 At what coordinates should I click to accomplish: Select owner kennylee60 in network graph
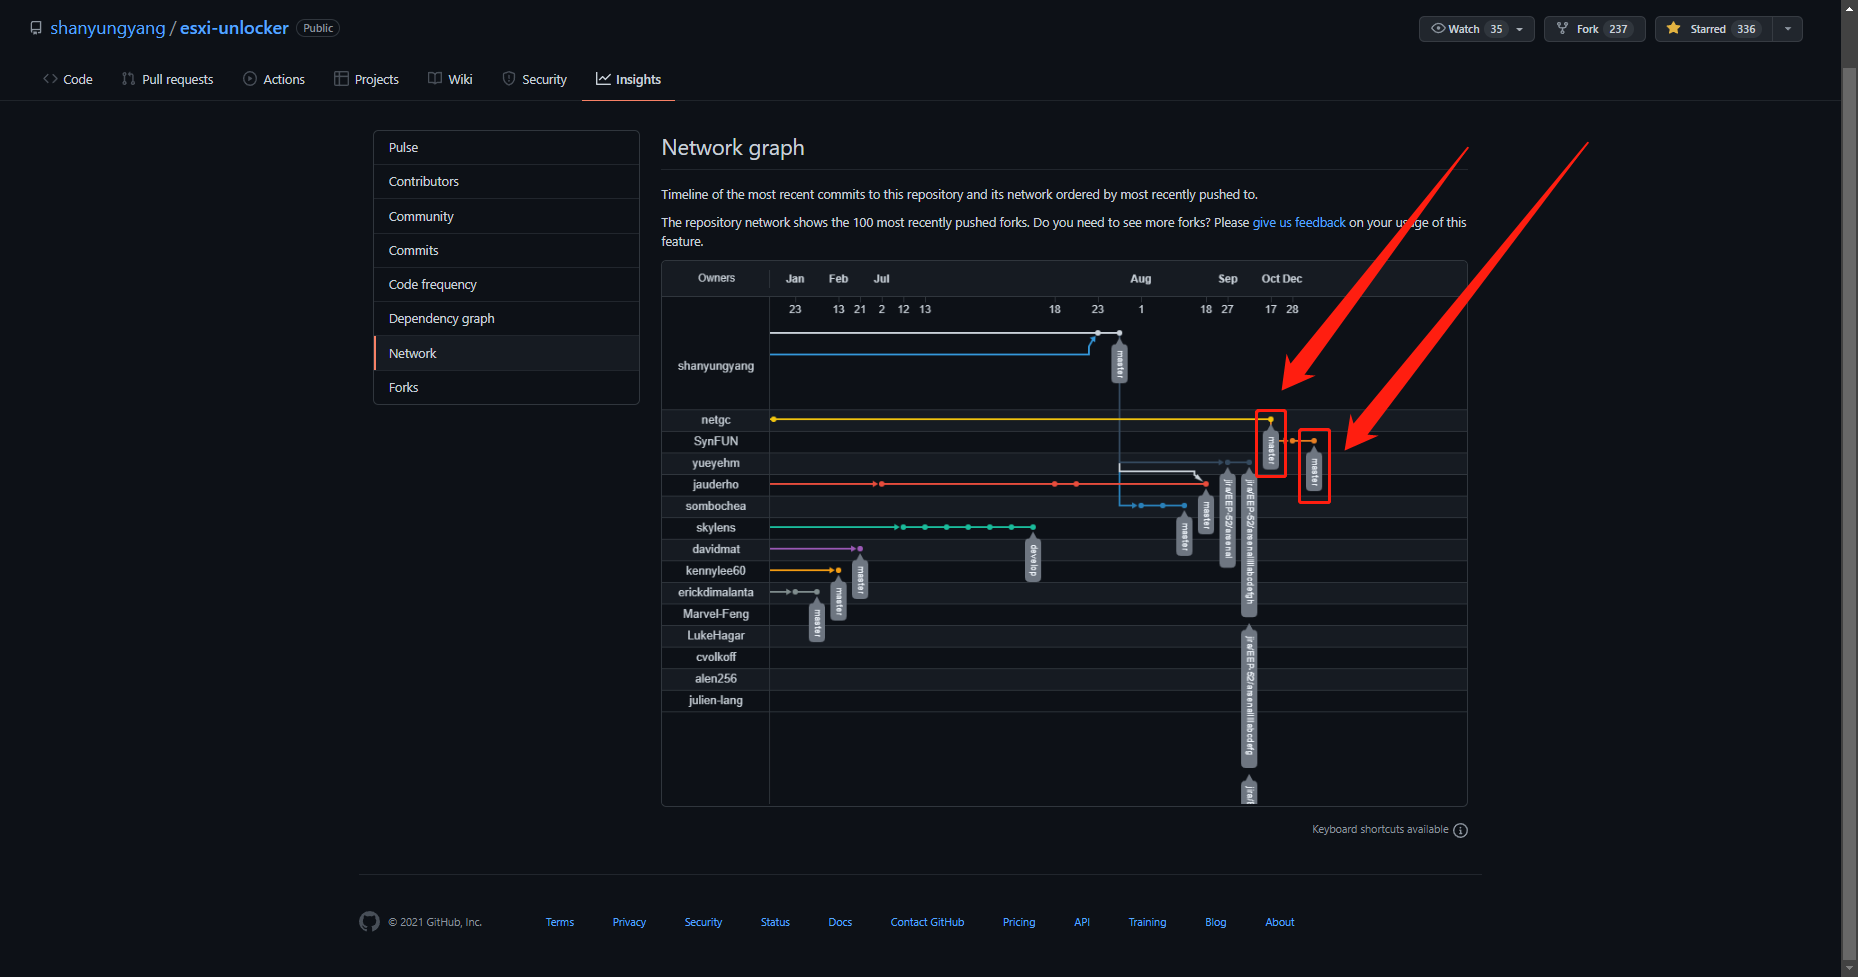pos(716,571)
